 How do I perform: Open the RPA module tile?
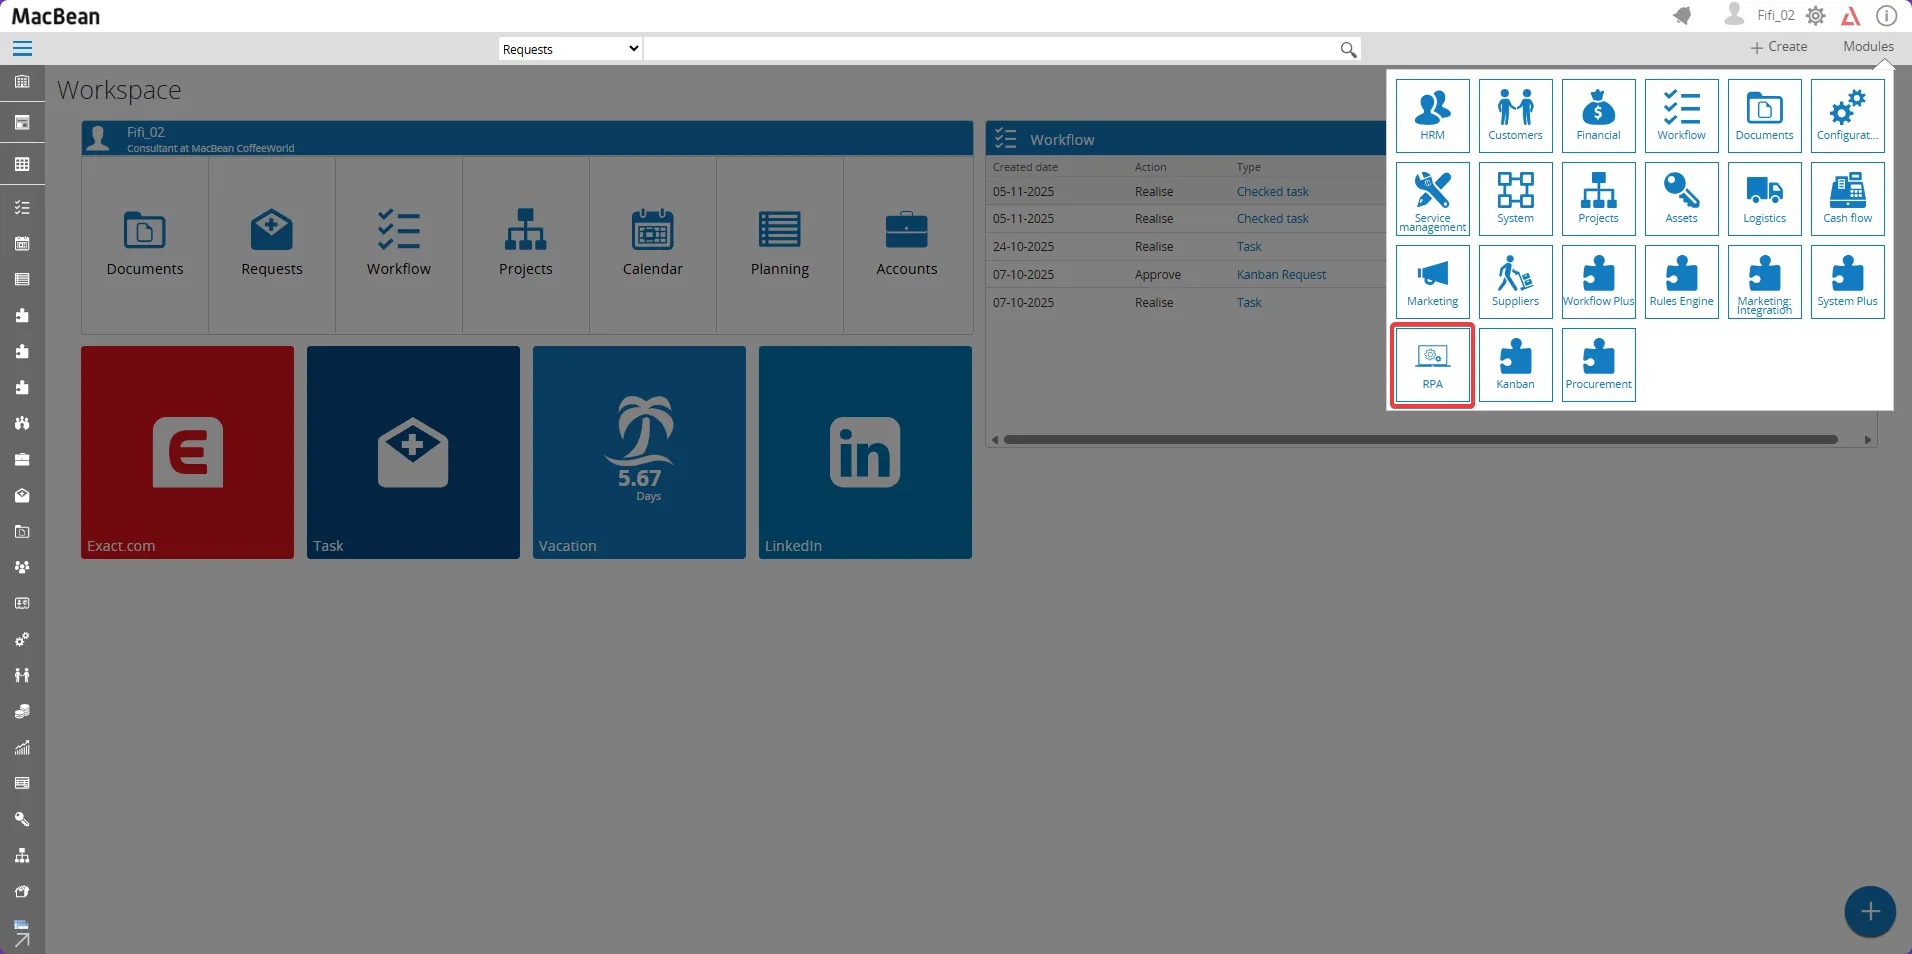click(x=1432, y=365)
